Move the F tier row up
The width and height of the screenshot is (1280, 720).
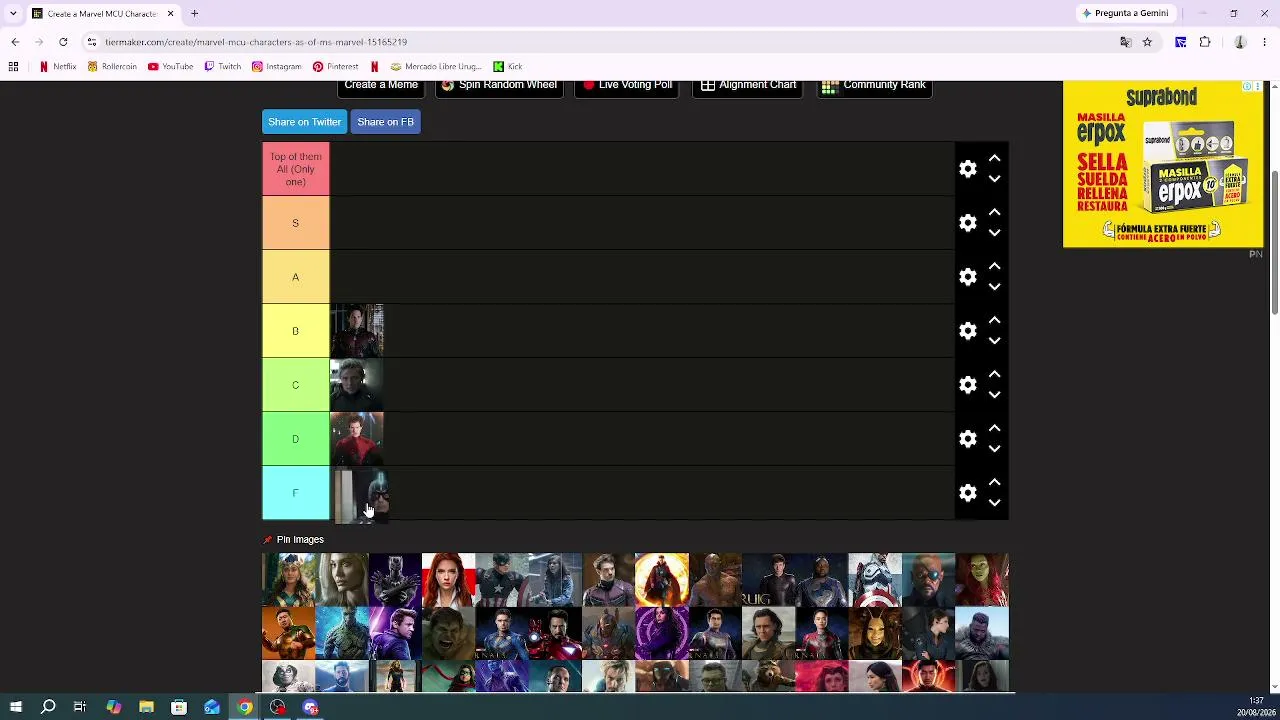994,482
